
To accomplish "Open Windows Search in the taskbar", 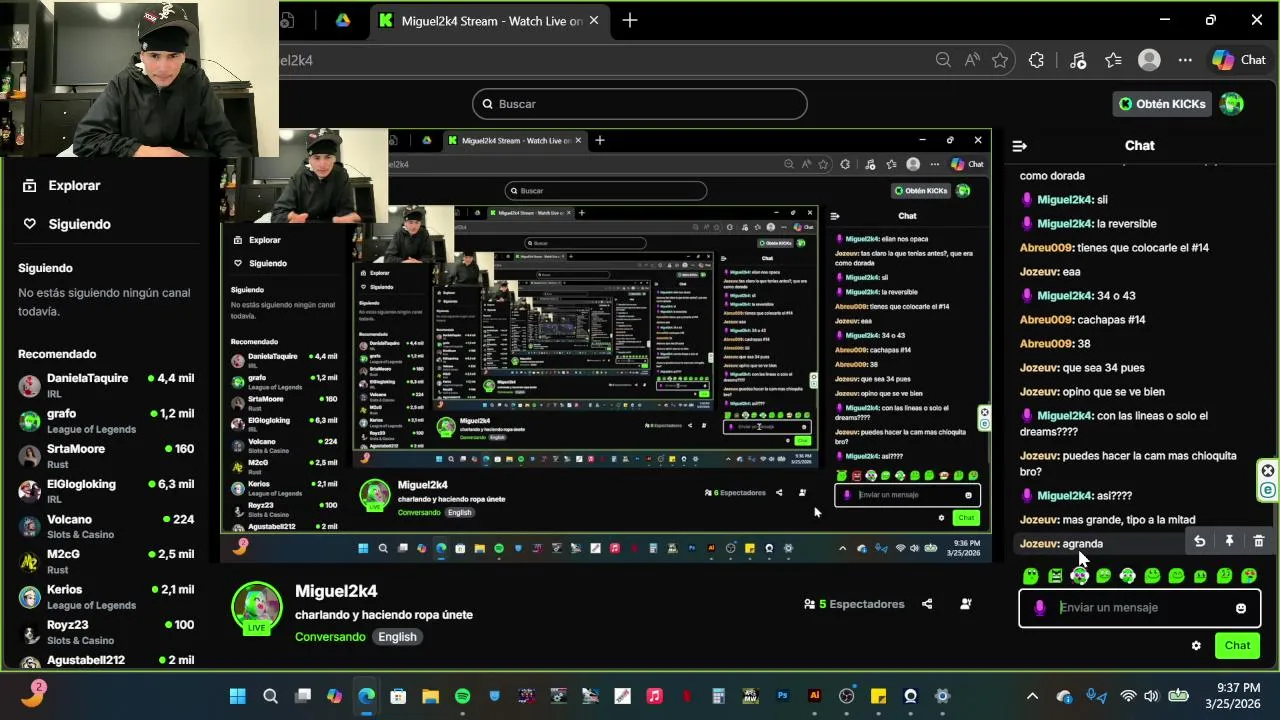I will pos(270,696).
